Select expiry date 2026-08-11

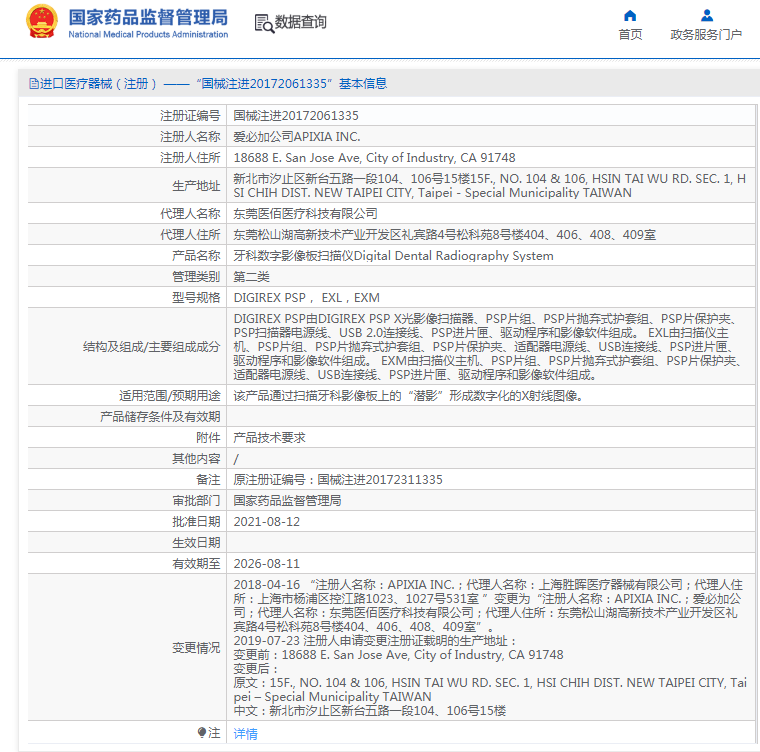coord(267,564)
